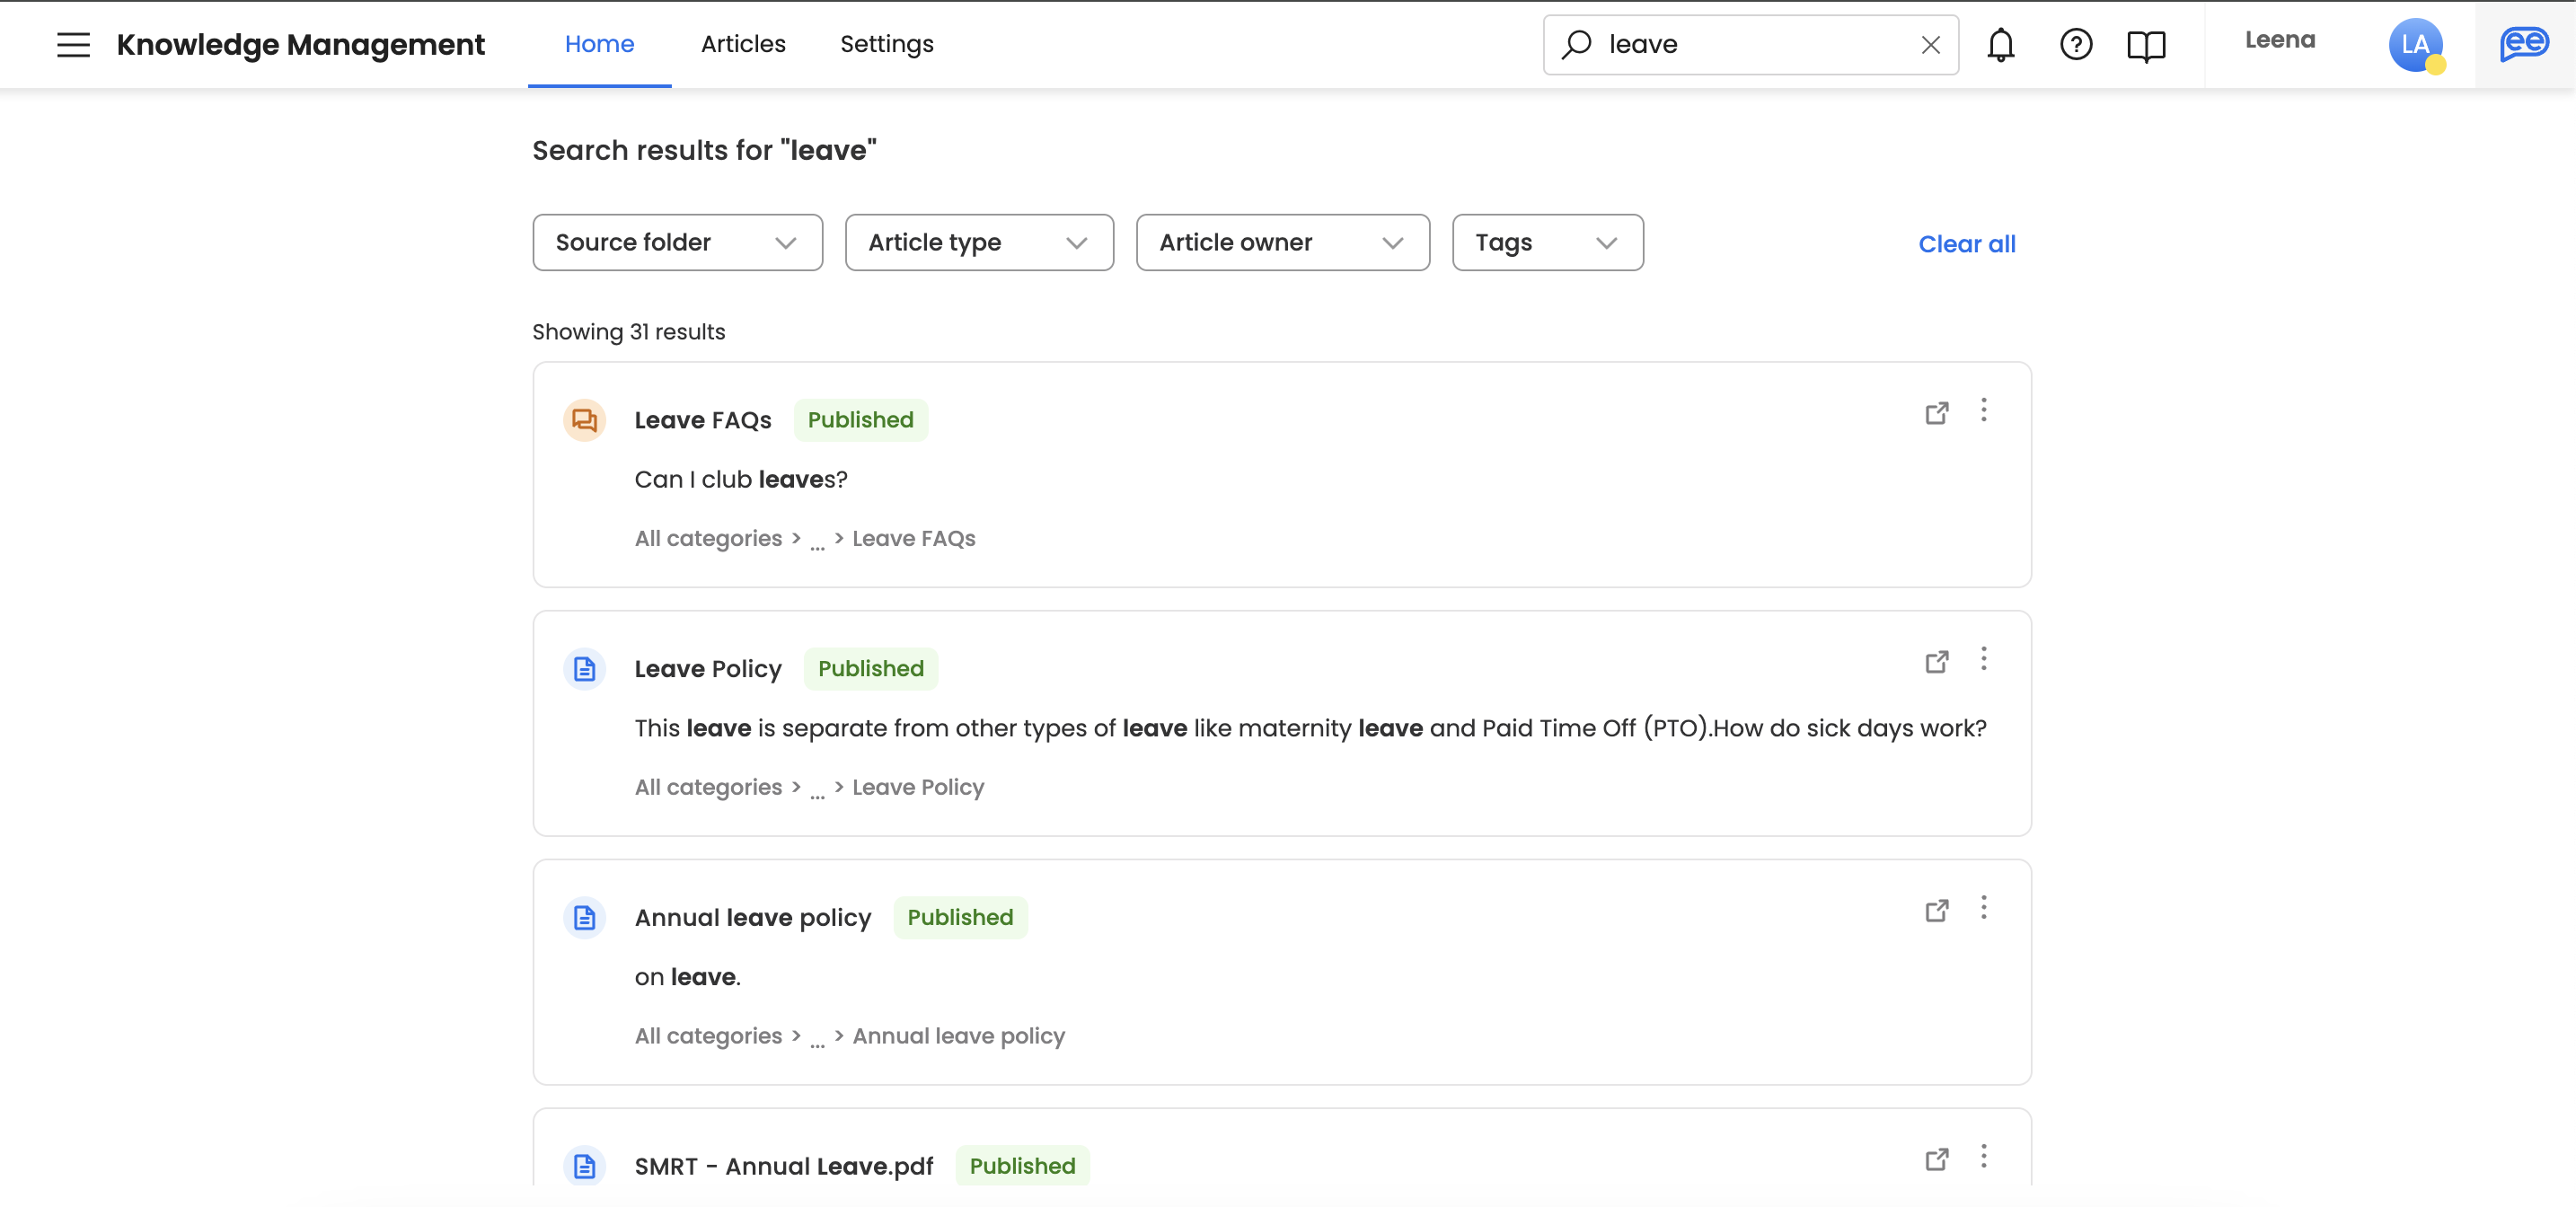The width and height of the screenshot is (2576, 1207).
Task: Open the Article owner dropdown
Action: tap(1282, 243)
